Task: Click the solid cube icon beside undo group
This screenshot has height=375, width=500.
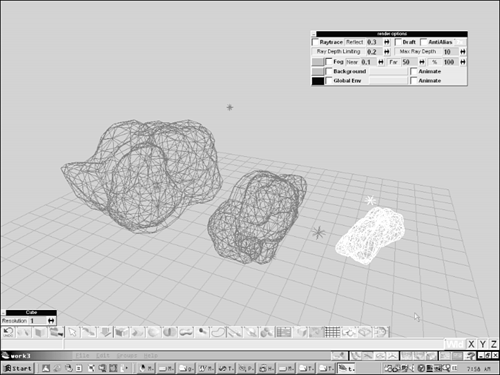Action: pos(40,332)
